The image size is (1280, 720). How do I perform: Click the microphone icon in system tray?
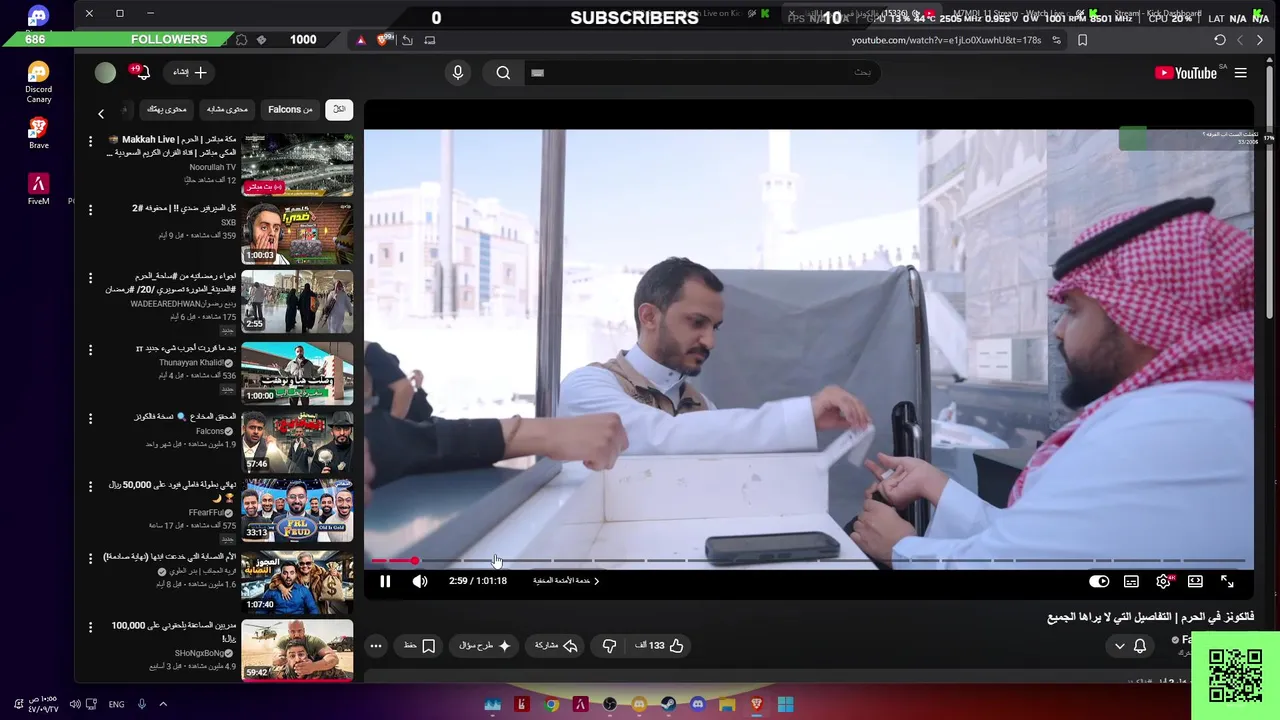point(141,704)
